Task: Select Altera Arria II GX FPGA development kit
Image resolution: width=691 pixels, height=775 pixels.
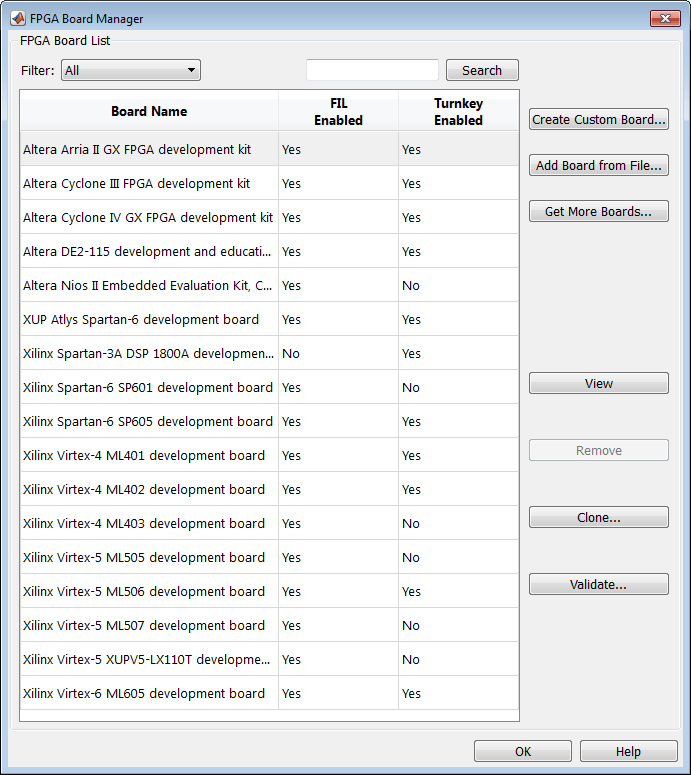Action: (x=269, y=149)
